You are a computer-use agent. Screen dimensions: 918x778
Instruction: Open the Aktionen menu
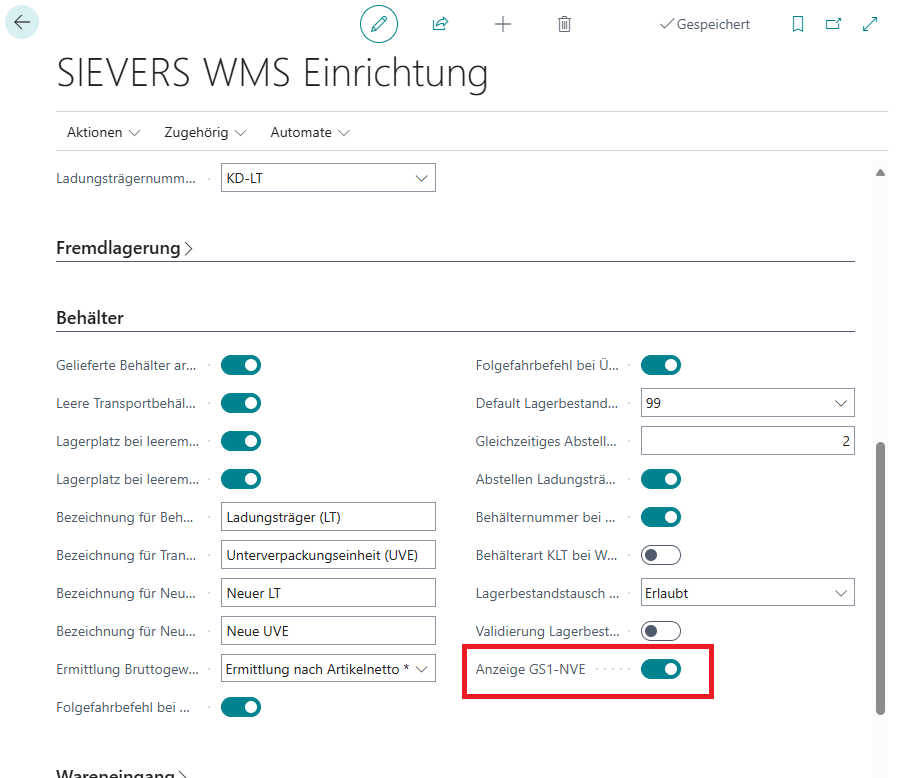[x=103, y=132]
